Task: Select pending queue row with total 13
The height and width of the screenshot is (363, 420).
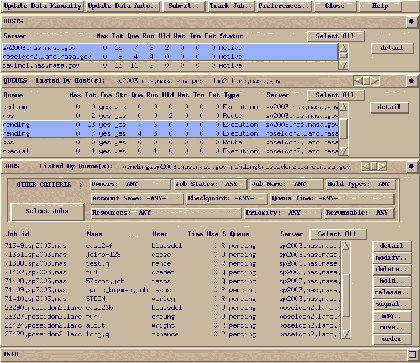Action: [170, 125]
